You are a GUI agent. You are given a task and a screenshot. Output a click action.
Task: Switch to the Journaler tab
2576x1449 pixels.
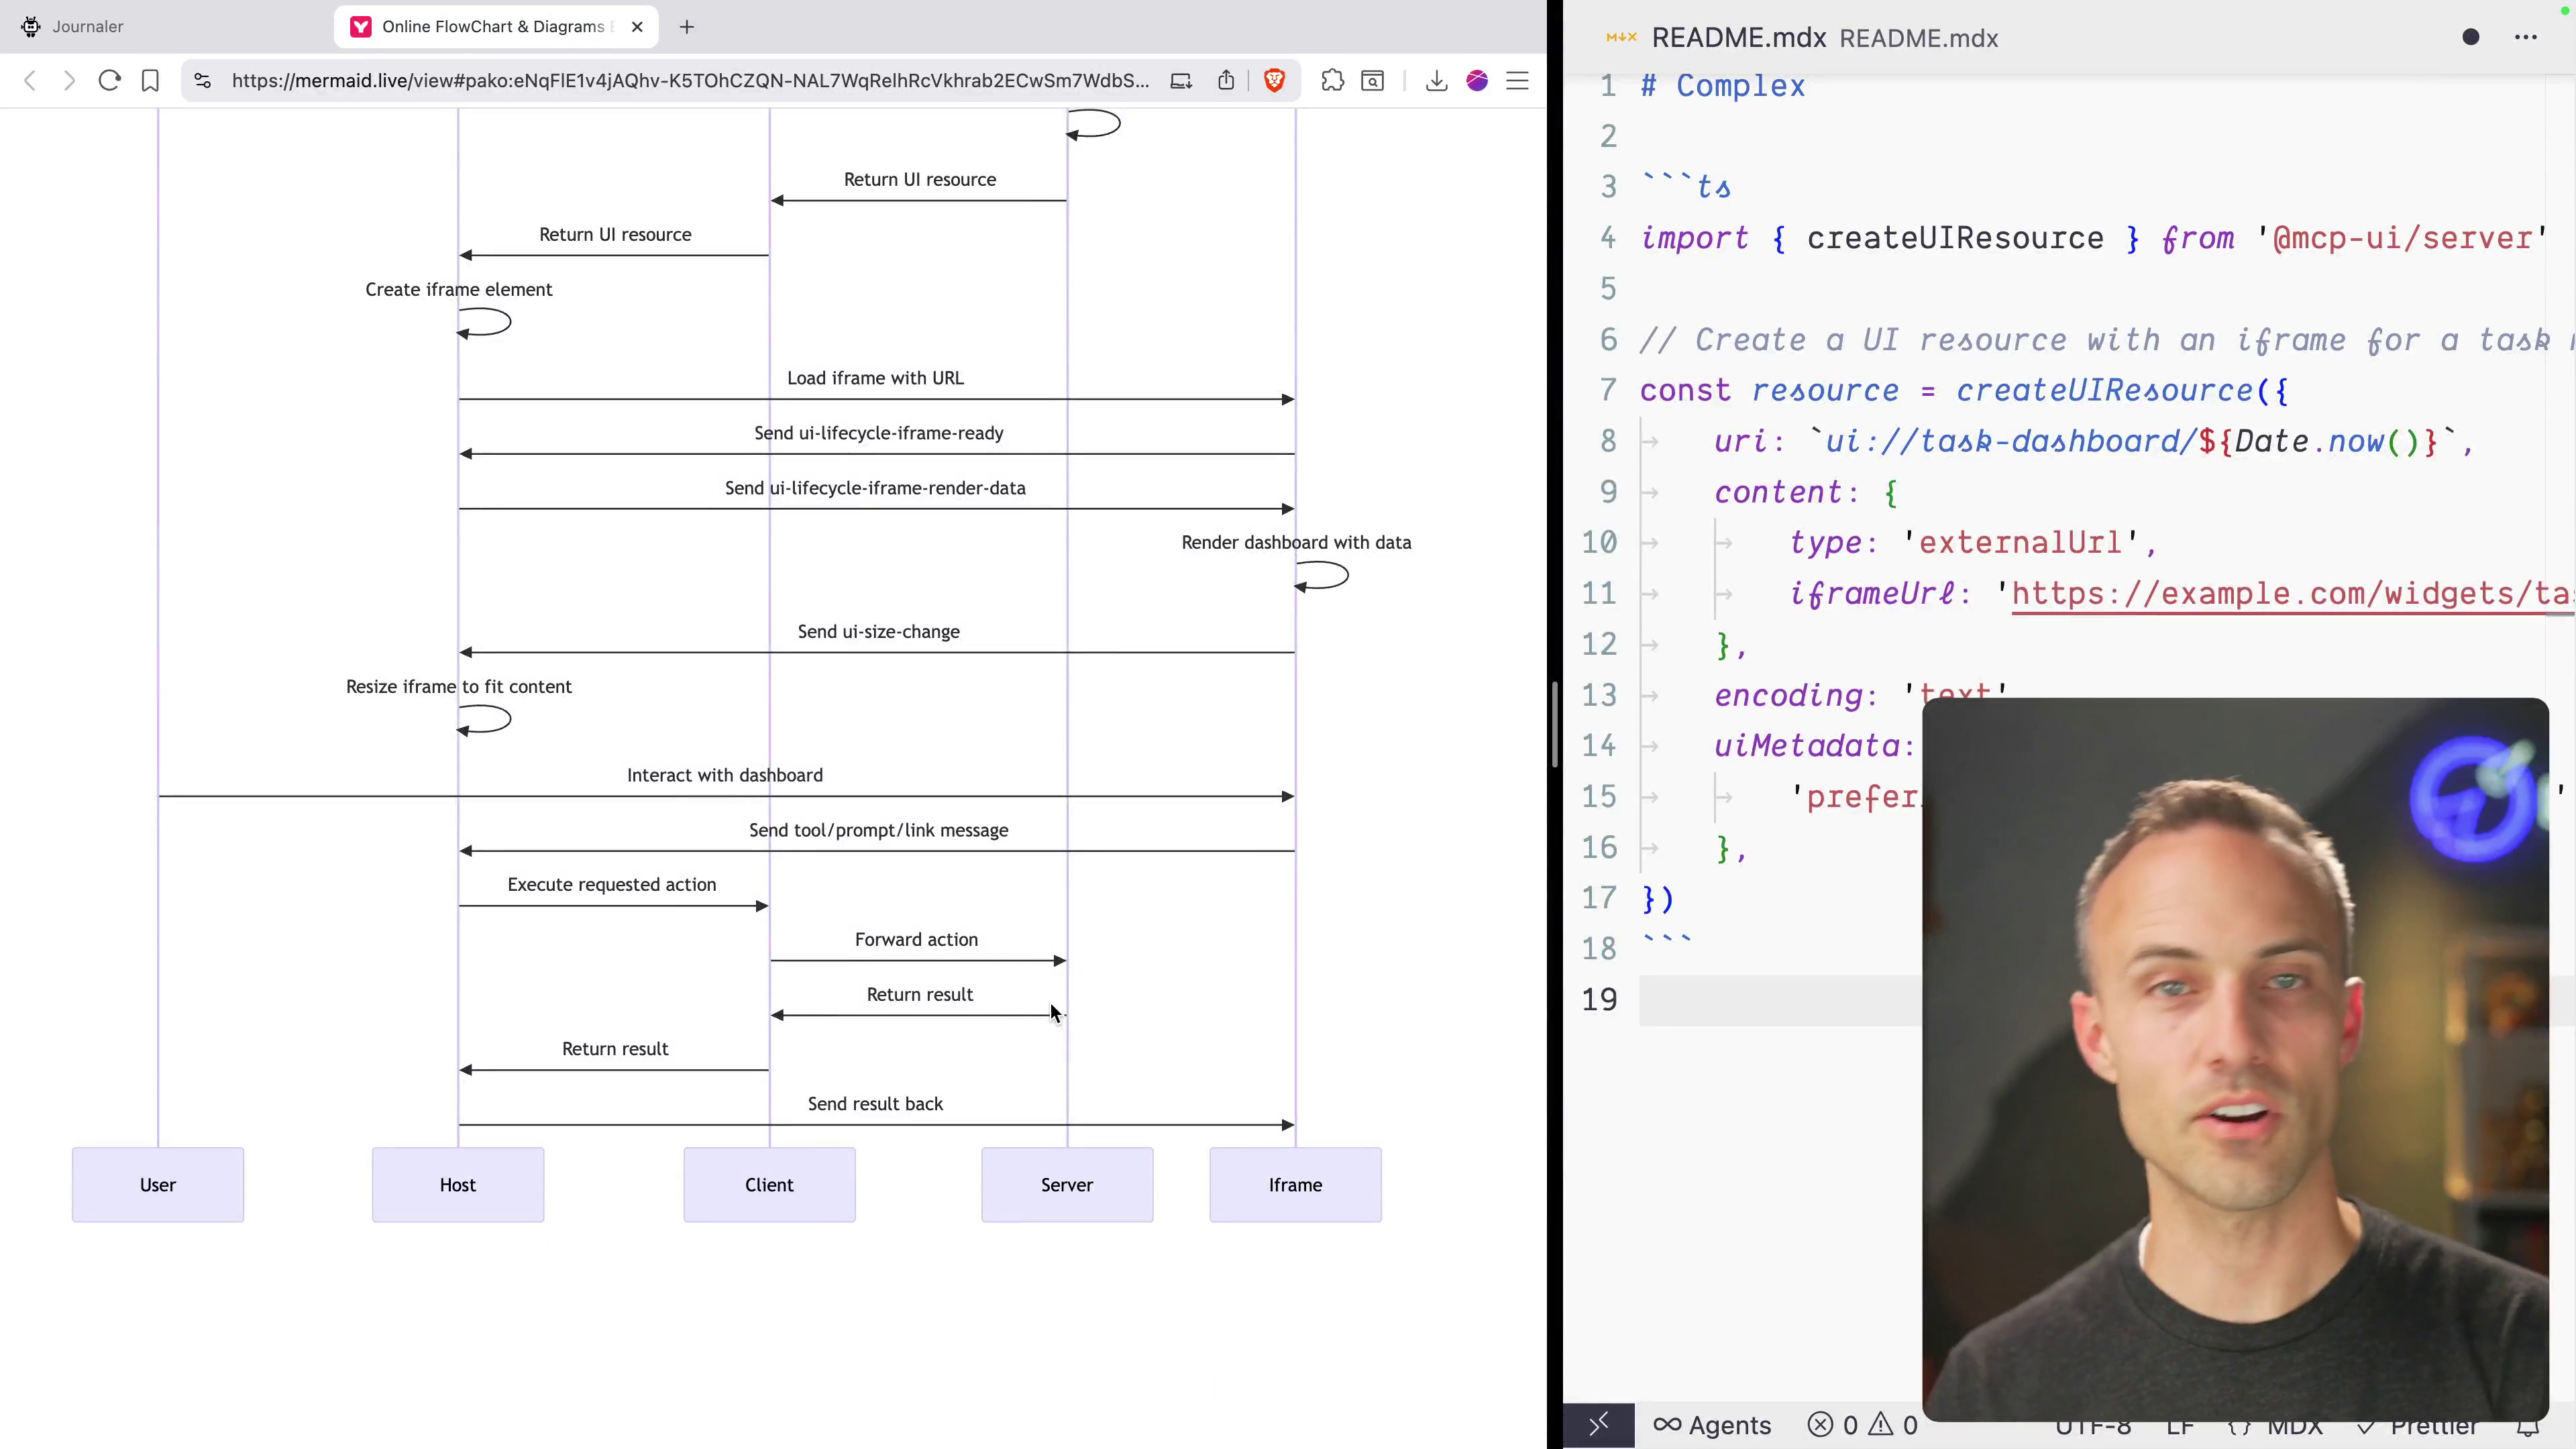[88, 27]
